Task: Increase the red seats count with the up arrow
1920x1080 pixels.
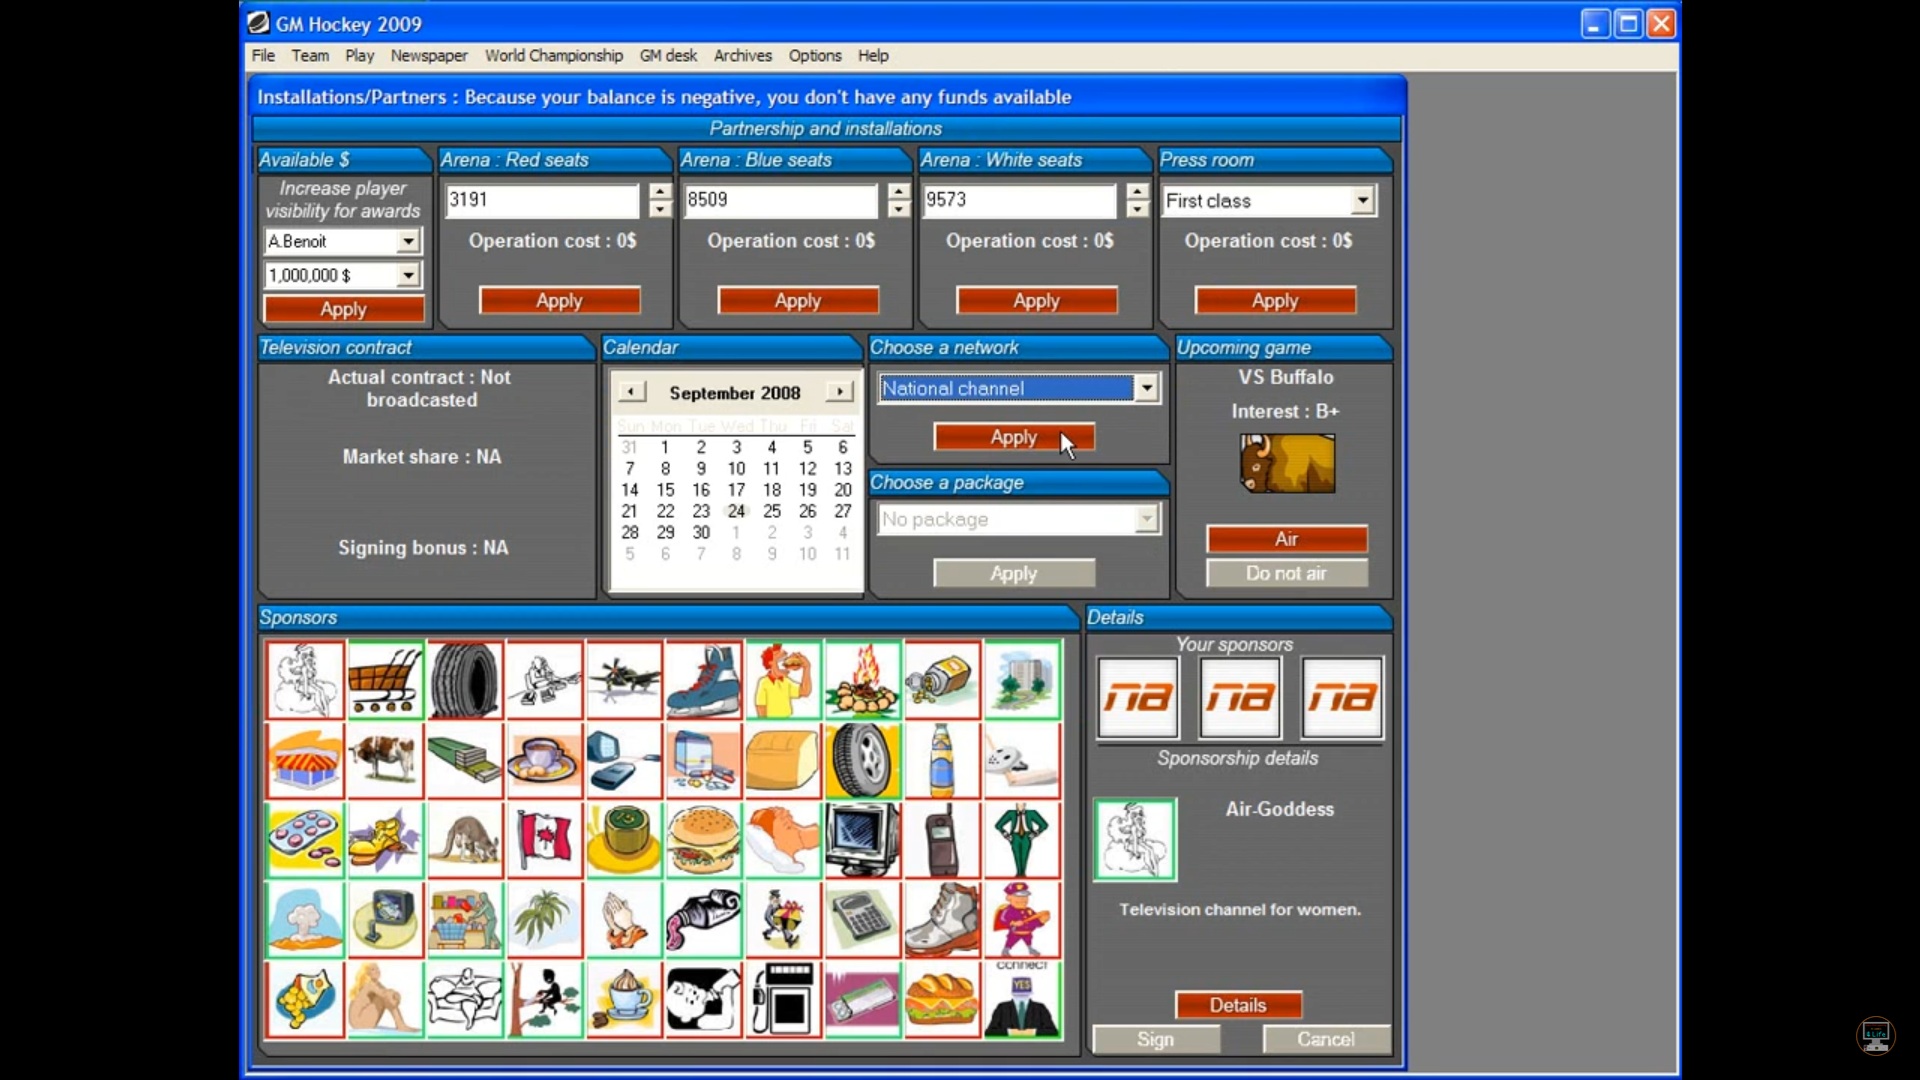Action: (660, 191)
